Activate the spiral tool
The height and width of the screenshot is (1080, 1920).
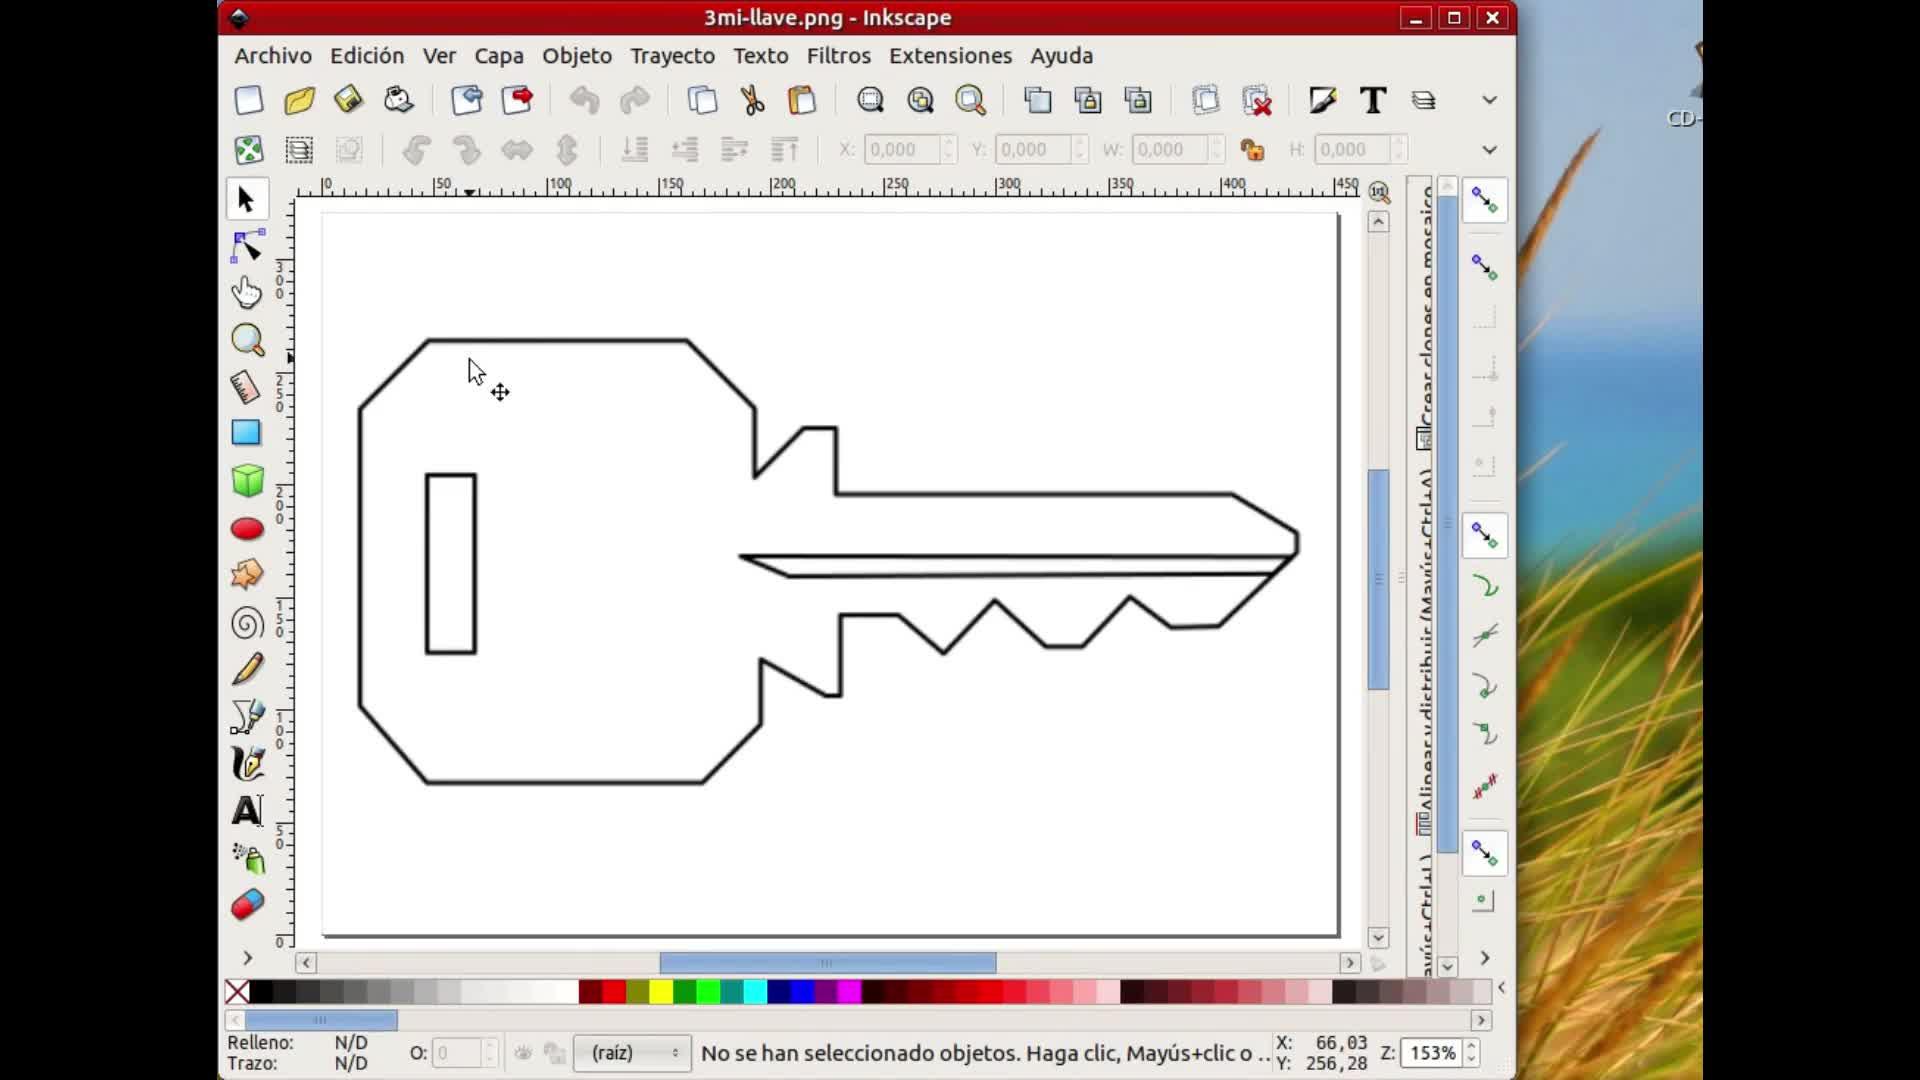247,624
